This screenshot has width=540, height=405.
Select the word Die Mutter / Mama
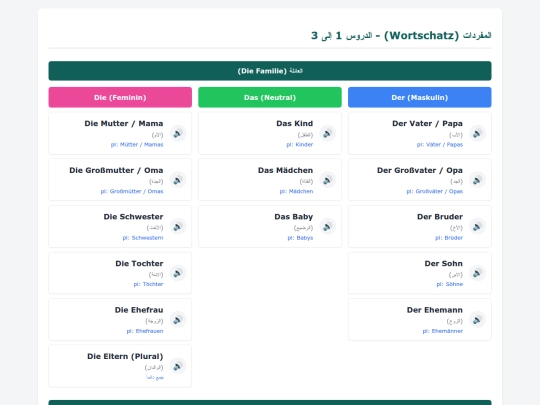(x=124, y=123)
